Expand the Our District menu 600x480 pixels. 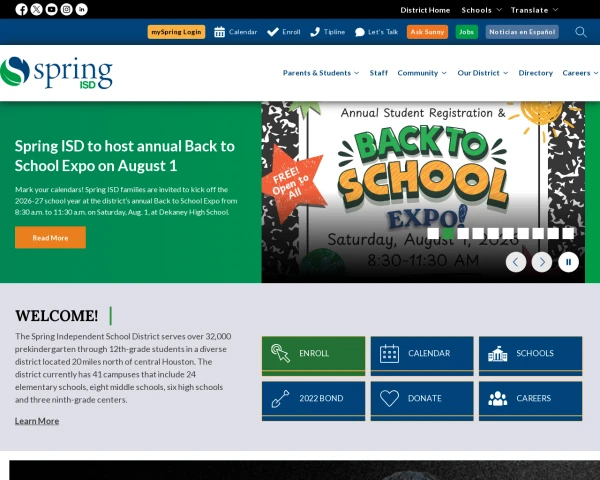click(x=483, y=73)
